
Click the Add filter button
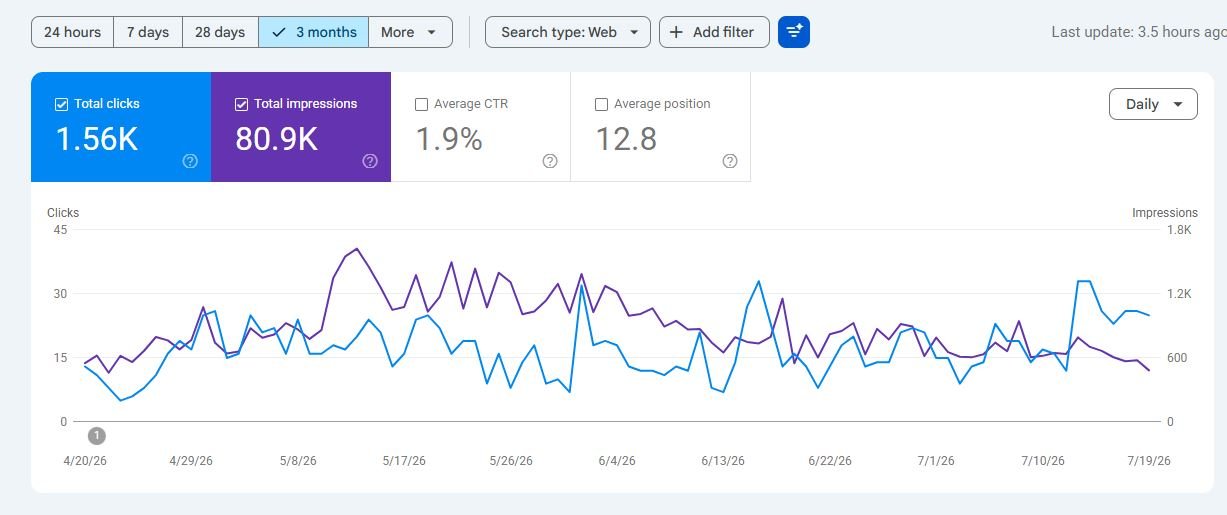(714, 32)
